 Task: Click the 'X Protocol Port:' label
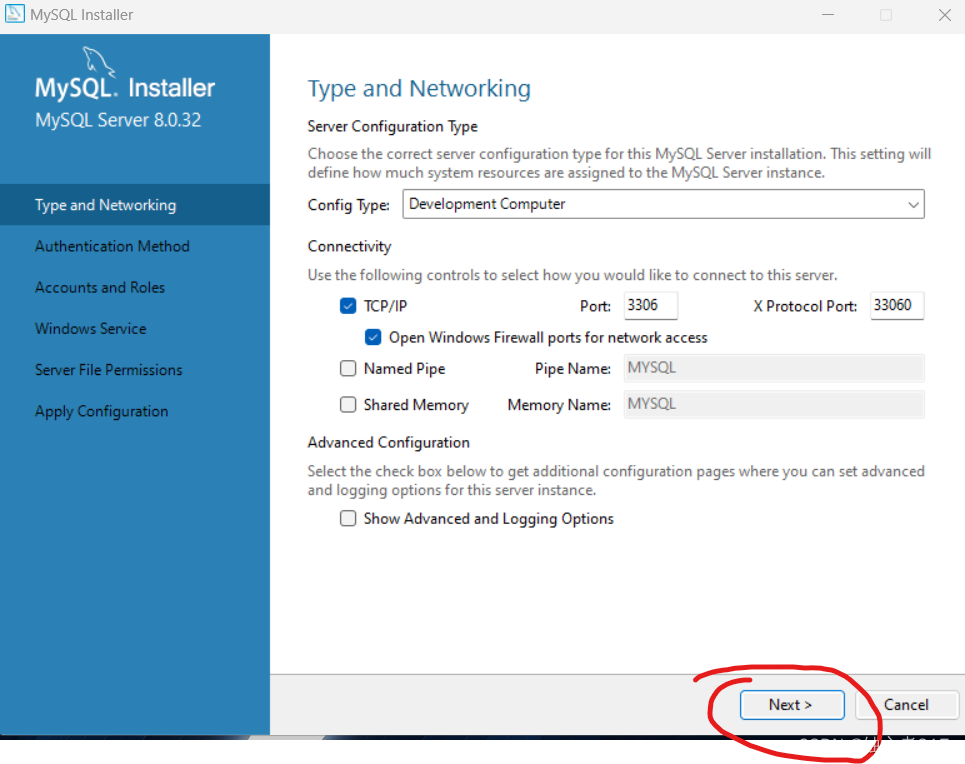coord(805,306)
